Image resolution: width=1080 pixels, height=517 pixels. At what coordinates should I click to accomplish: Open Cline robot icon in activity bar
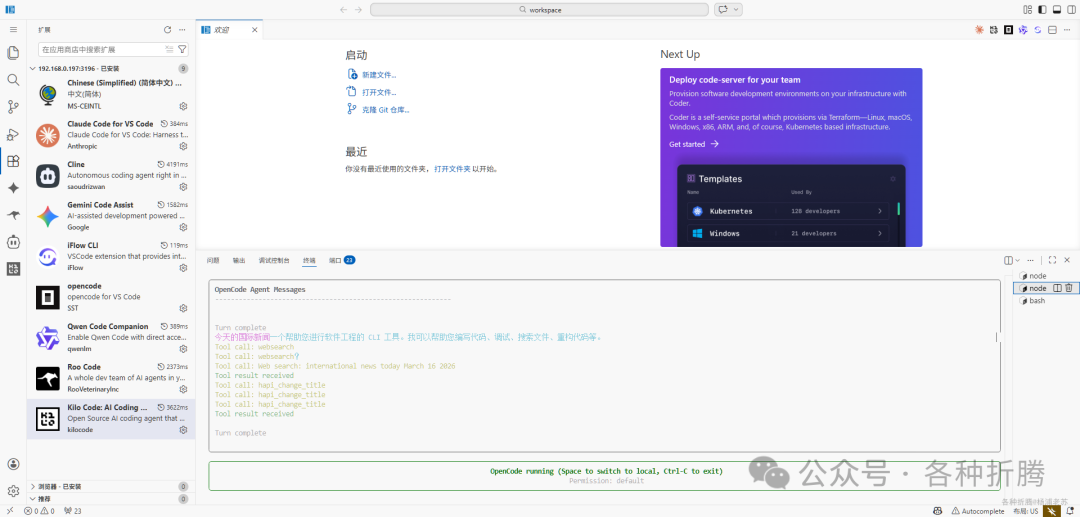tap(13, 242)
